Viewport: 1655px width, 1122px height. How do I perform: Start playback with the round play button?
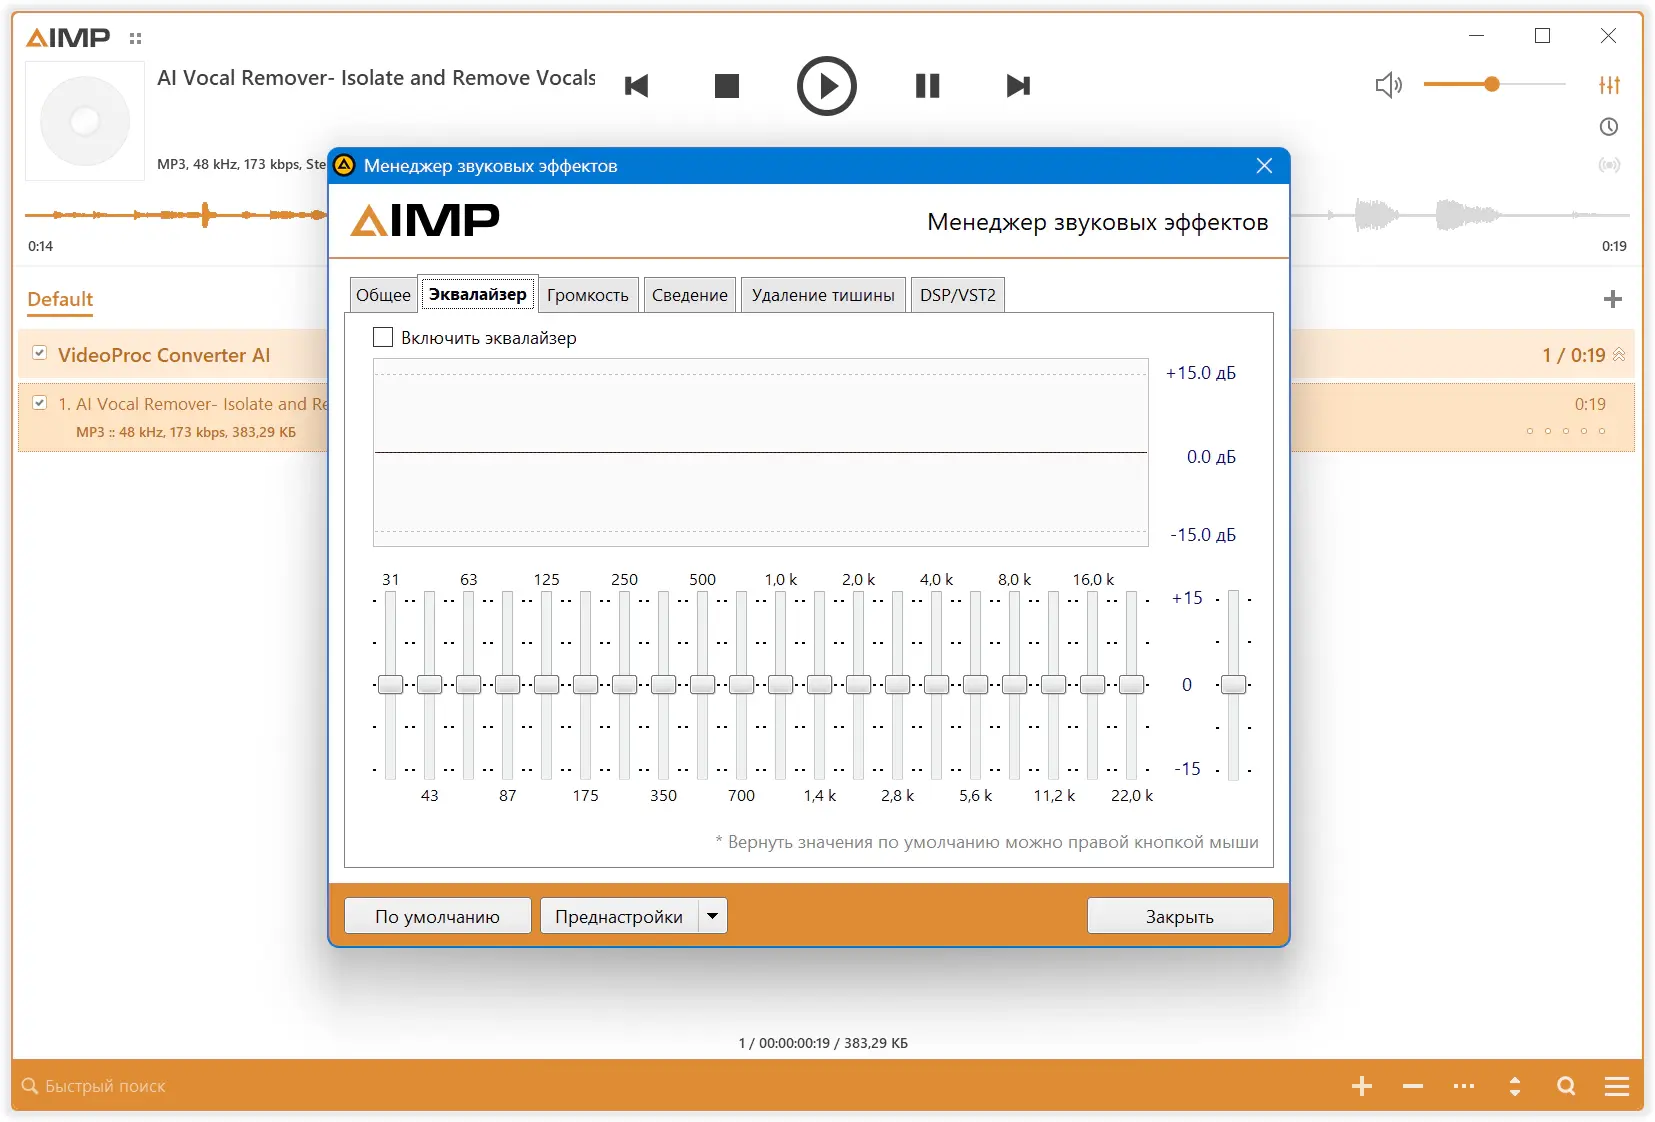[826, 86]
